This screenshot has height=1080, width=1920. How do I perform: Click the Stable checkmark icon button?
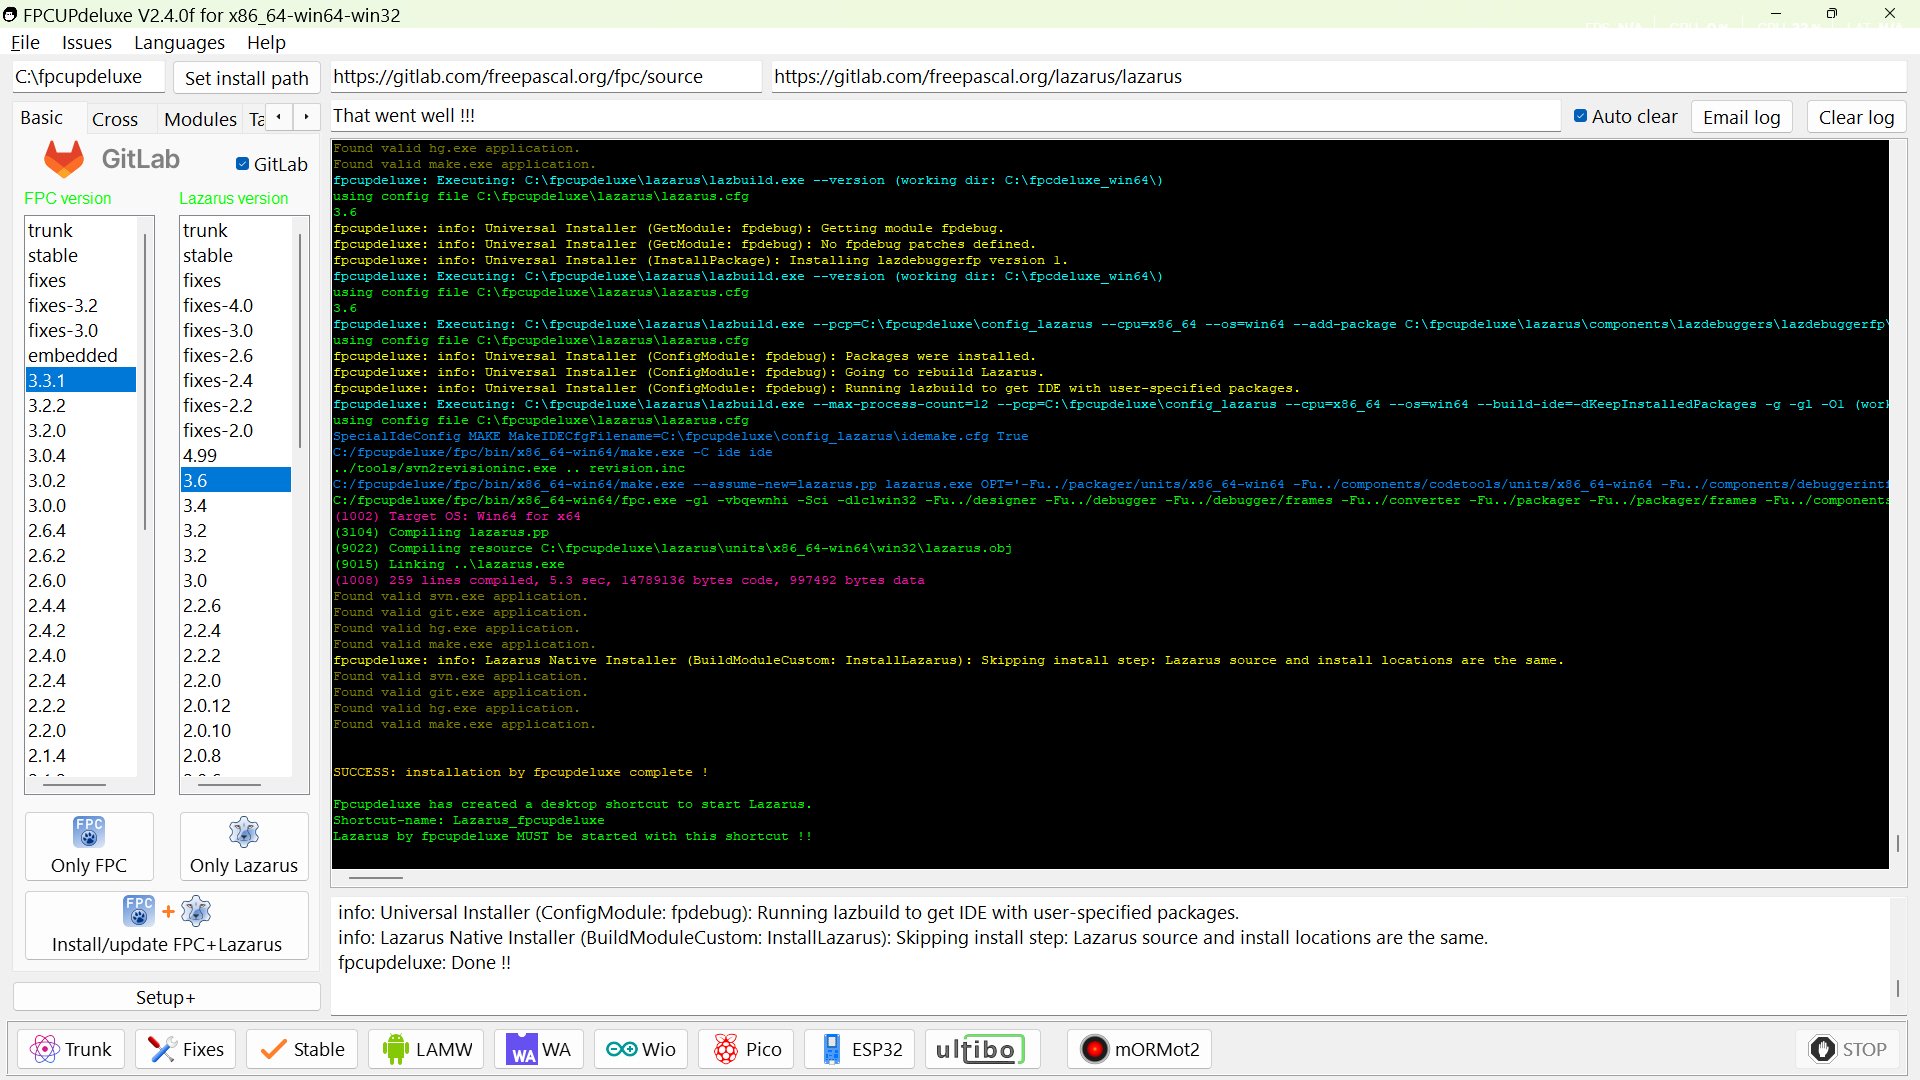302,1049
